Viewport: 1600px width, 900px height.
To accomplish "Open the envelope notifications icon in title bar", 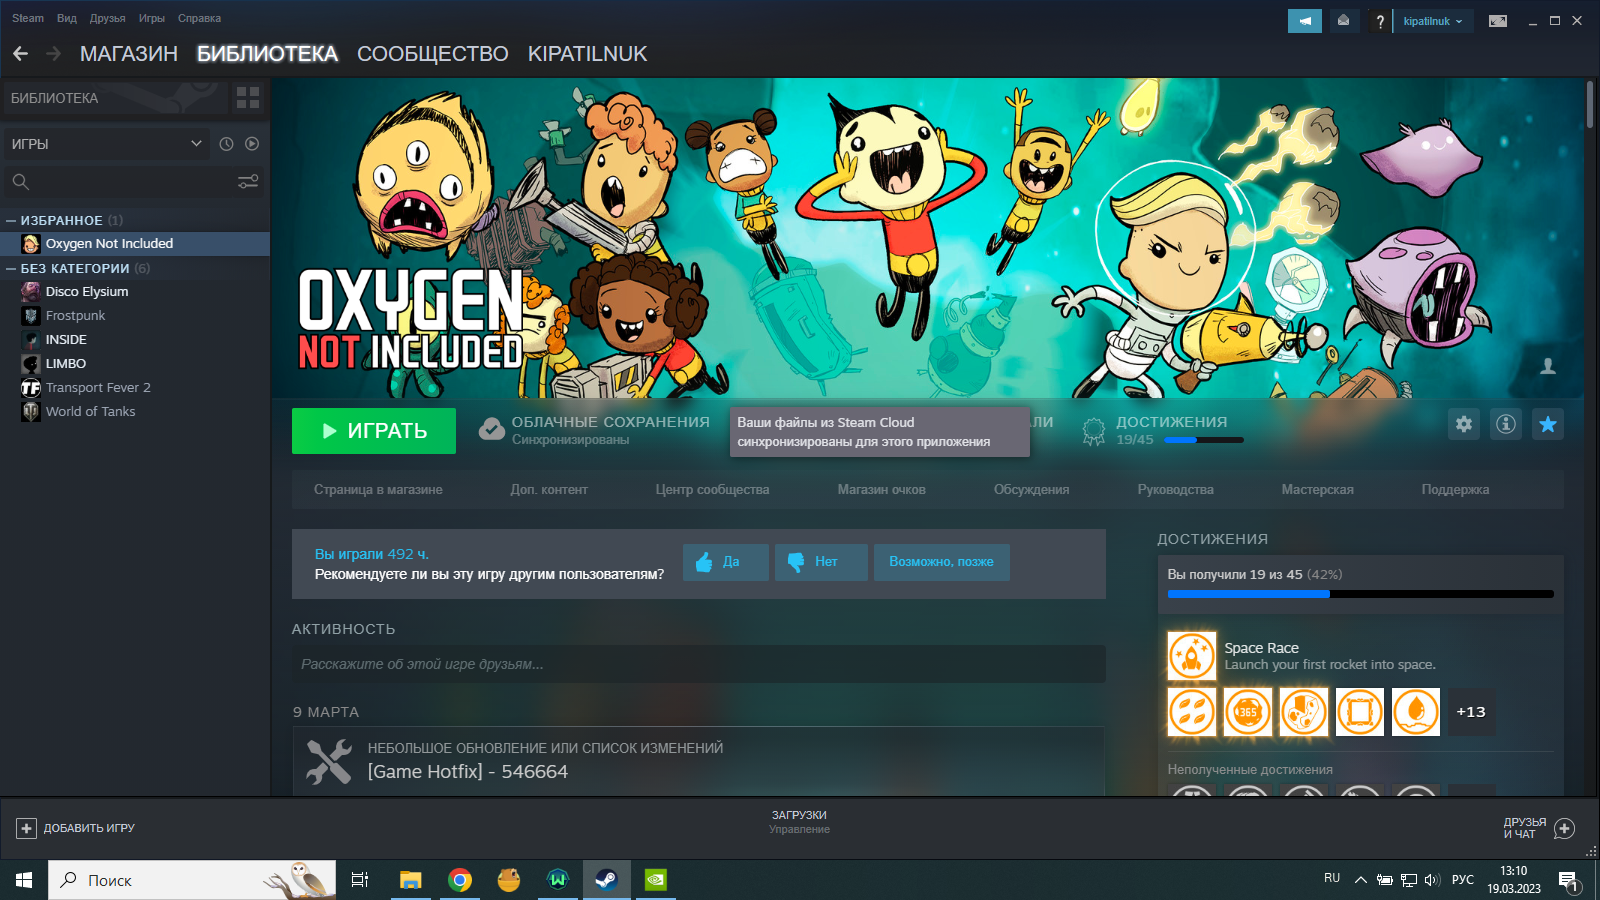I will tap(1343, 21).
